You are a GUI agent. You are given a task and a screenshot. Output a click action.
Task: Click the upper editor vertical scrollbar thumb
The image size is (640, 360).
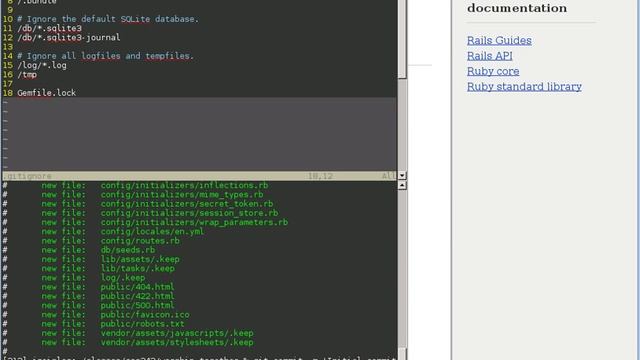pos(402,39)
